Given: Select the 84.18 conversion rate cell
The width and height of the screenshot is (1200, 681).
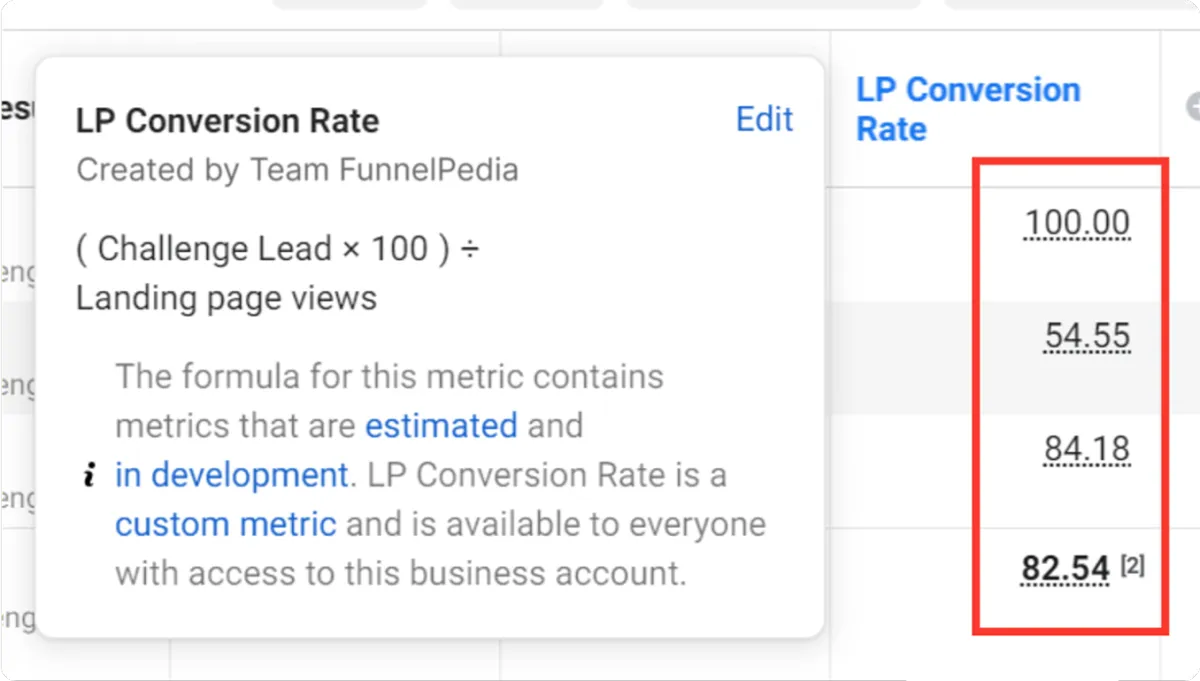Looking at the screenshot, I should pyautogui.click(x=1087, y=449).
